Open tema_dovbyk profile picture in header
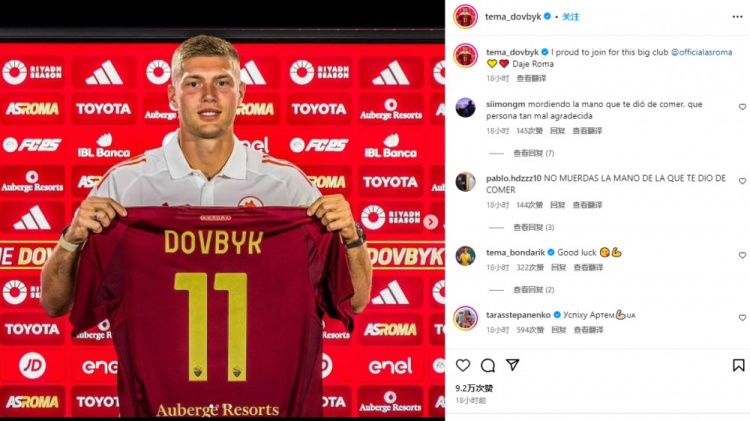Viewport: 750px width, 421px height. pyautogui.click(x=465, y=17)
